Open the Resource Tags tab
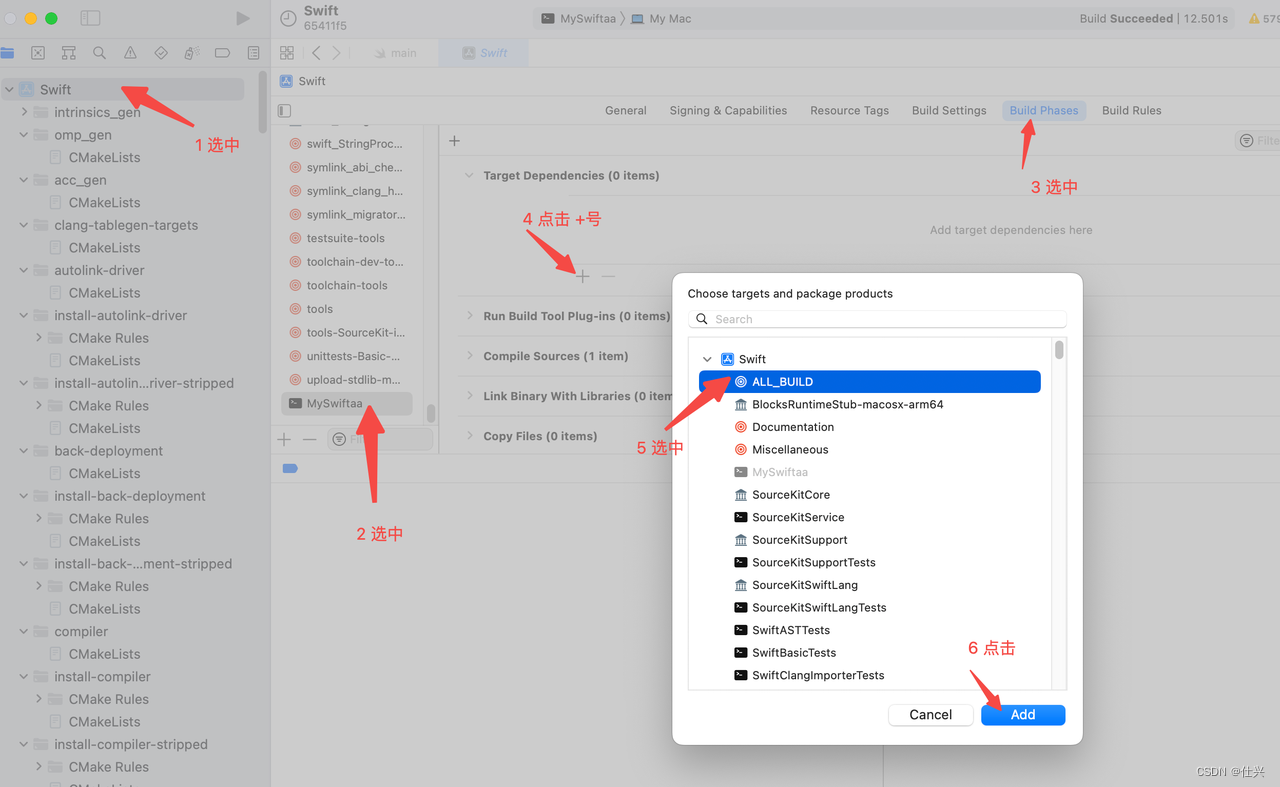The height and width of the screenshot is (787, 1280). pos(849,111)
